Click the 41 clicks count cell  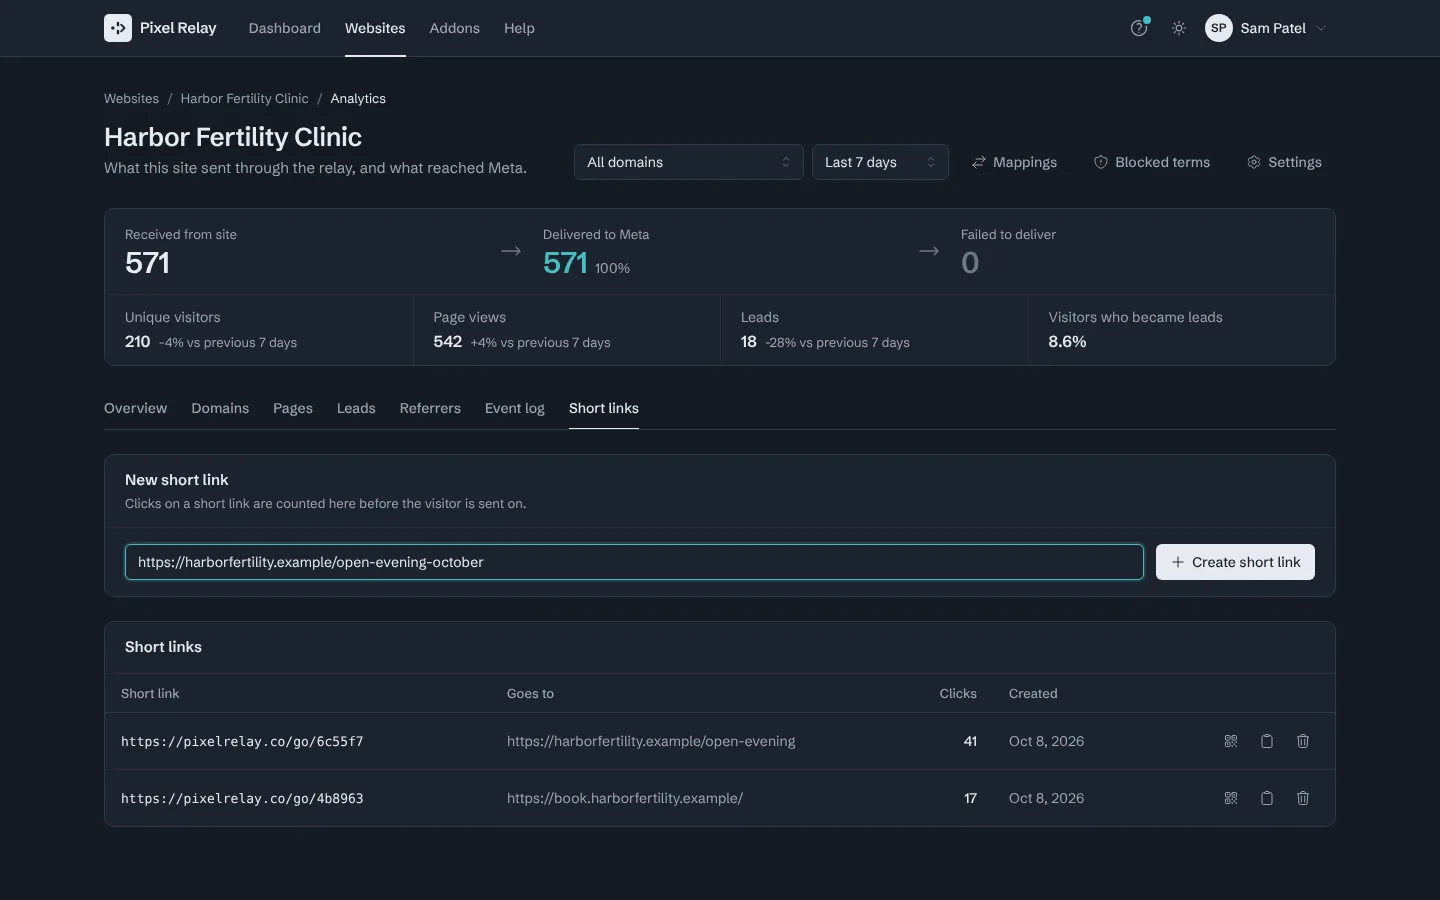(x=970, y=741)
